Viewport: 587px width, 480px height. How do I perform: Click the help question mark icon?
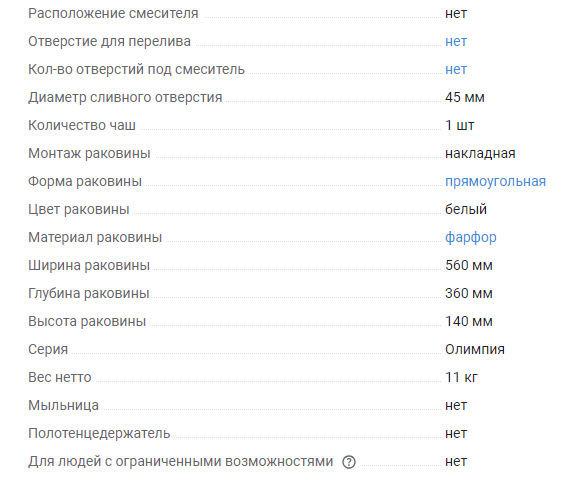pos(349,462)
